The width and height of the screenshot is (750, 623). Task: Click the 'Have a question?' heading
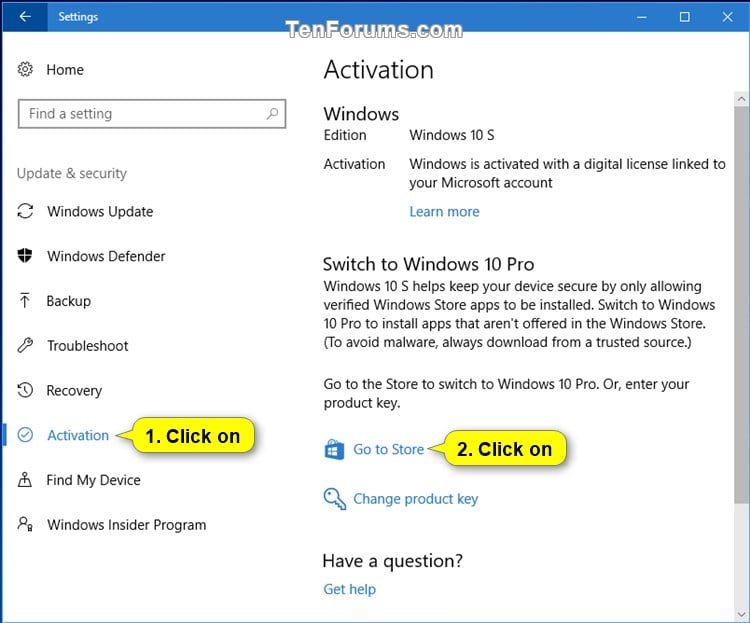point(393,560)
